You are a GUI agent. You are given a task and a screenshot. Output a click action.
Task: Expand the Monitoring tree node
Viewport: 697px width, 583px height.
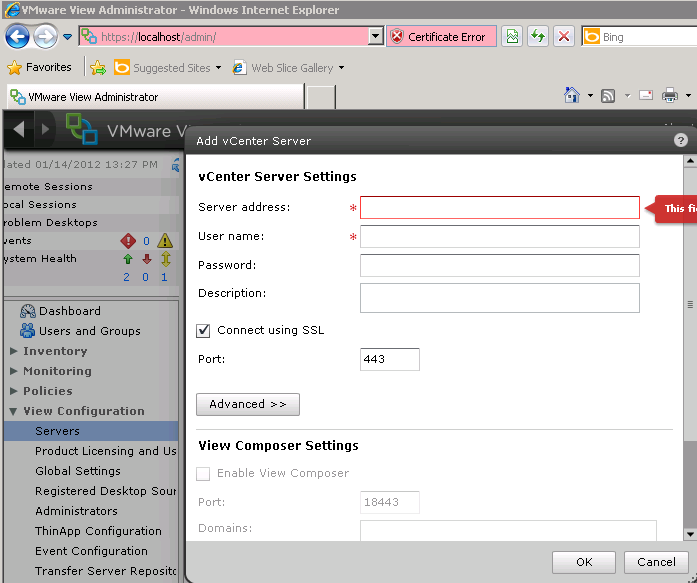click(13, 371)
